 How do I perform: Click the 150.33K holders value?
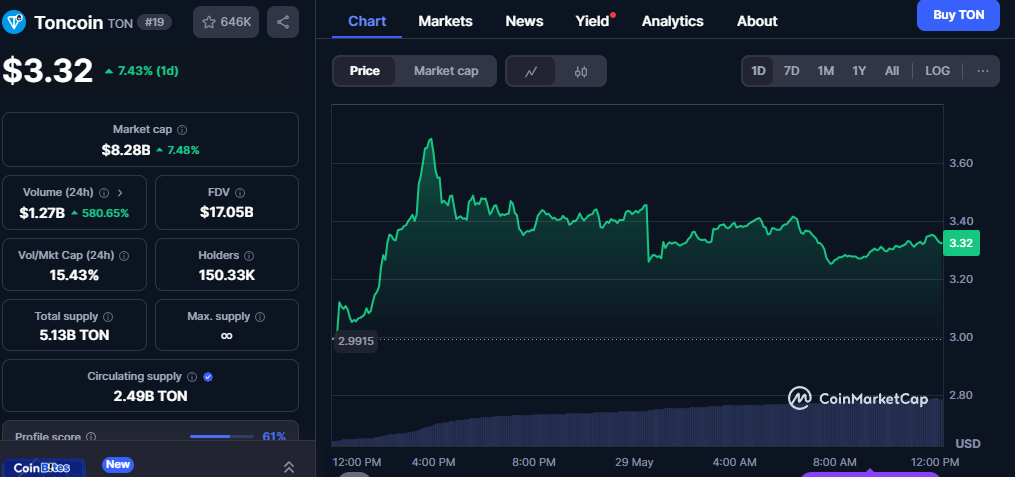(x=227, y=275)
